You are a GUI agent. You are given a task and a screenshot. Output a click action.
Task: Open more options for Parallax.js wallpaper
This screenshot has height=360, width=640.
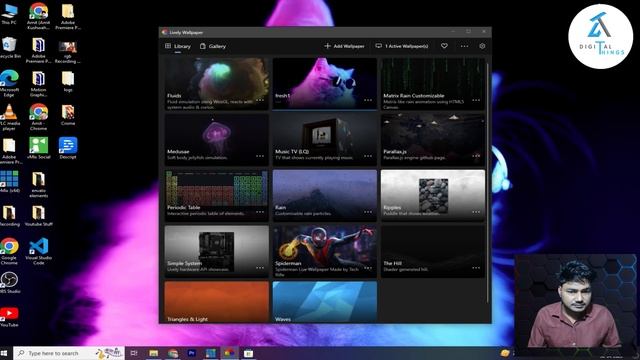pyautogui.click(x=476, y=156)
